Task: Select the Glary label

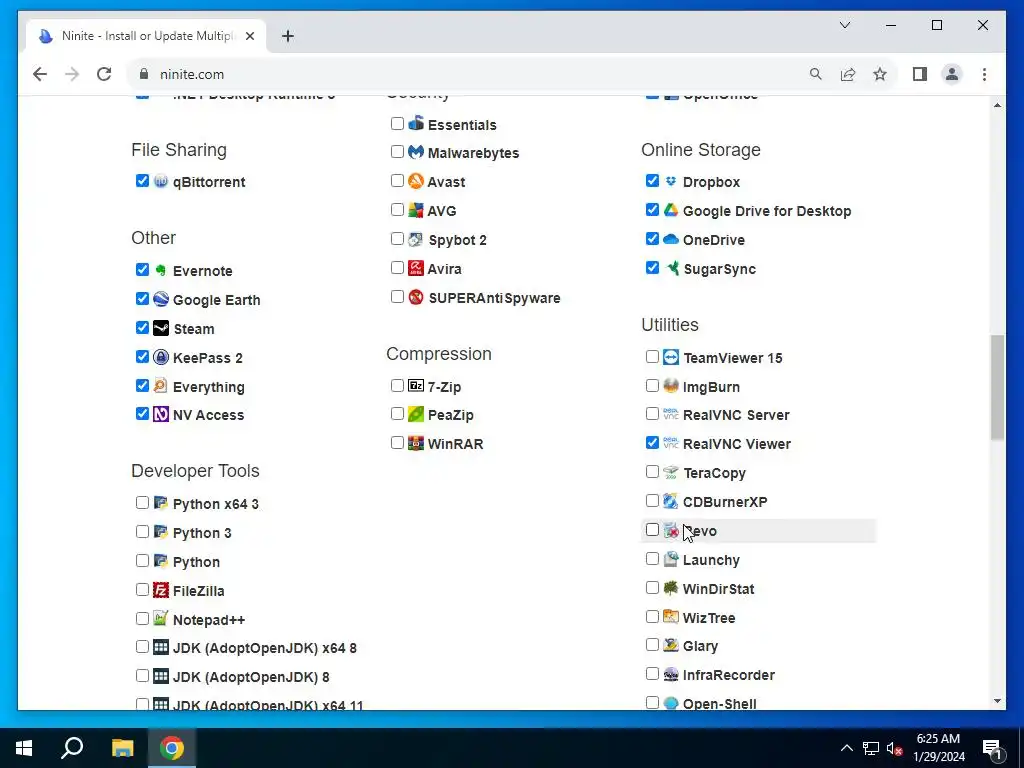Action: [700, 646]
